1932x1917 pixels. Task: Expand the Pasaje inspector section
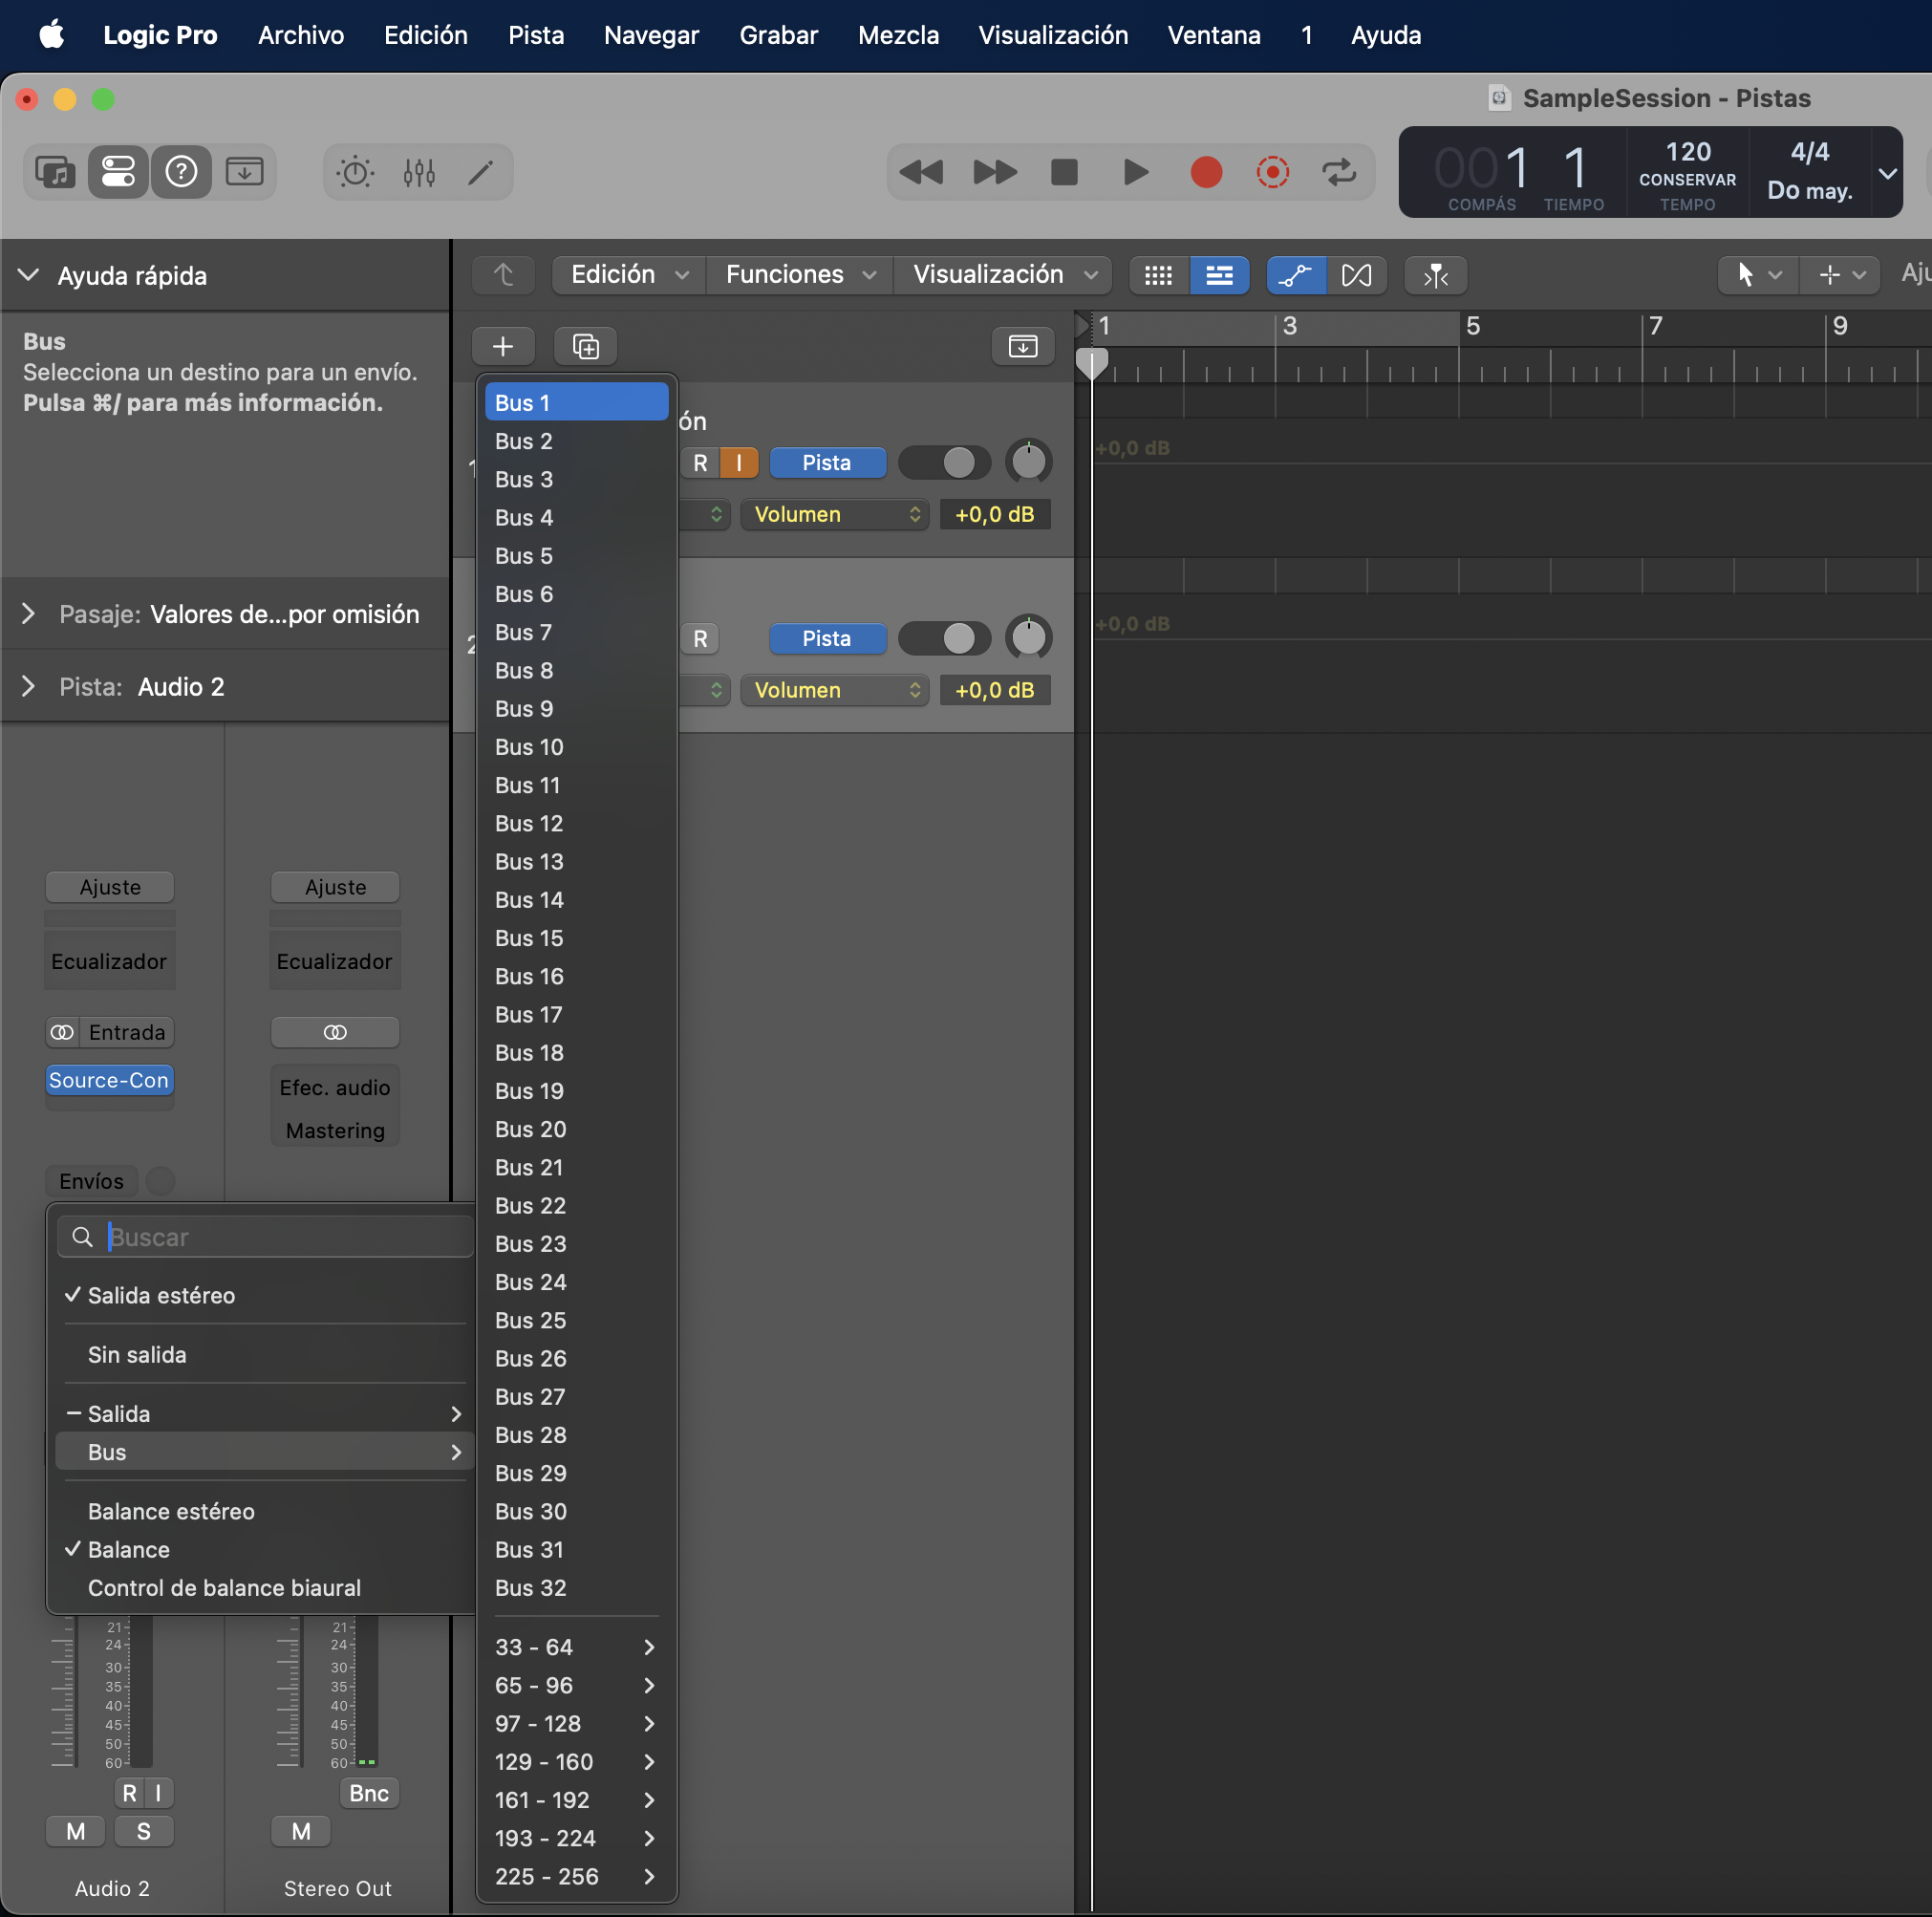pos(28,614)
